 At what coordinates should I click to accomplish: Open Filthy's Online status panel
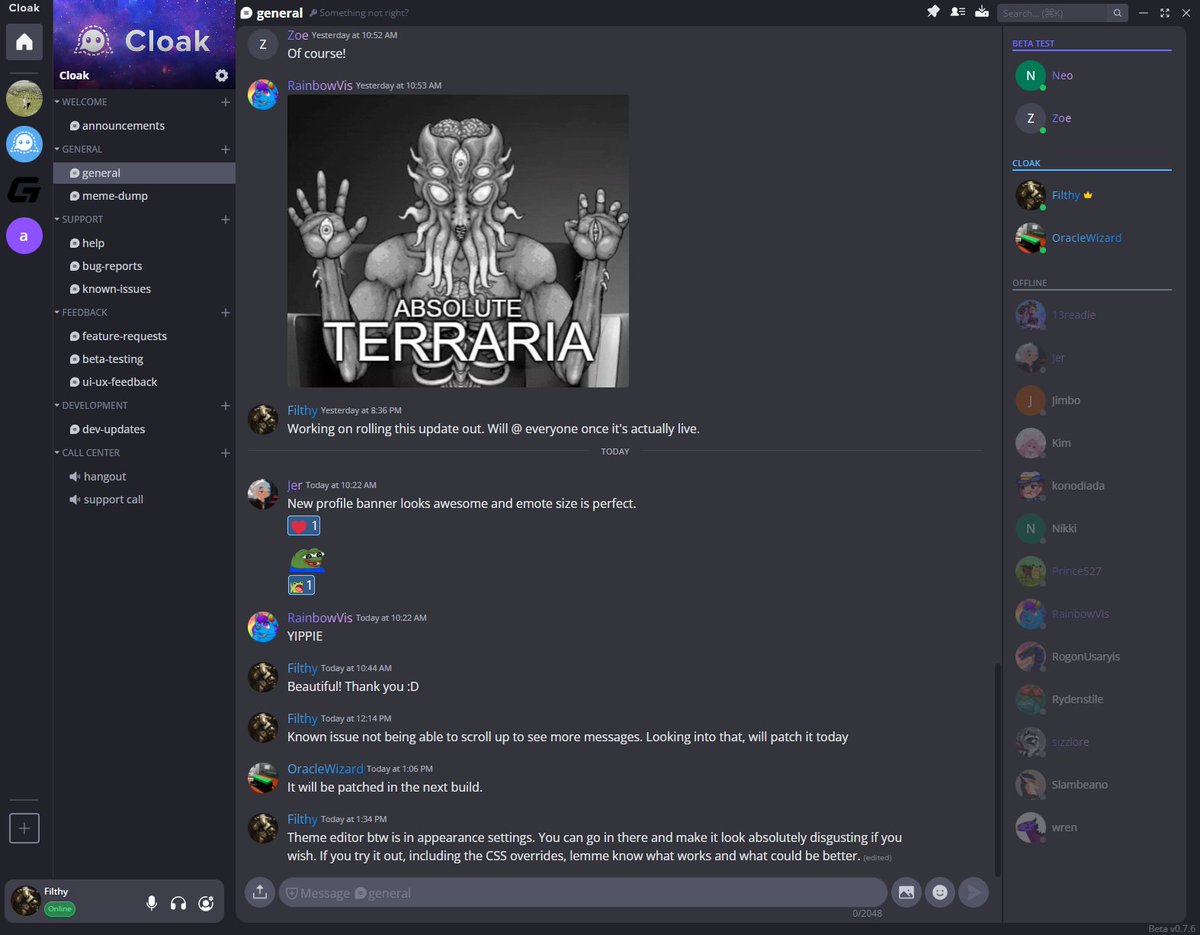click(59, 909)
